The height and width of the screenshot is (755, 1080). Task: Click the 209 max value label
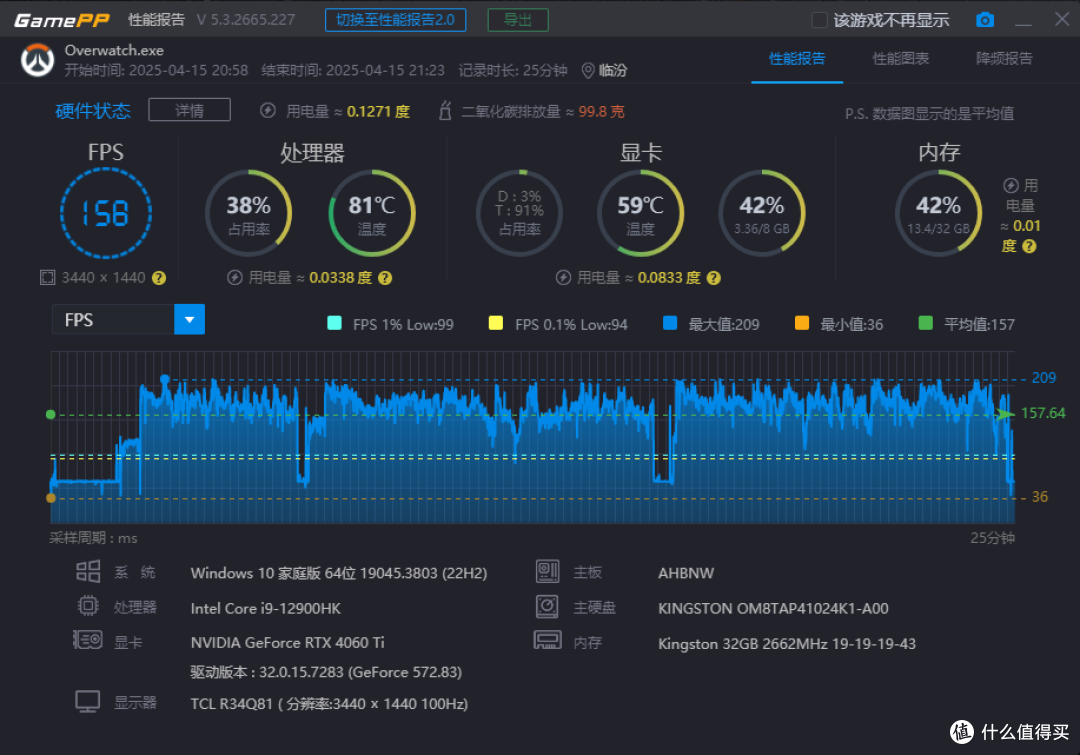(1043, 378)
